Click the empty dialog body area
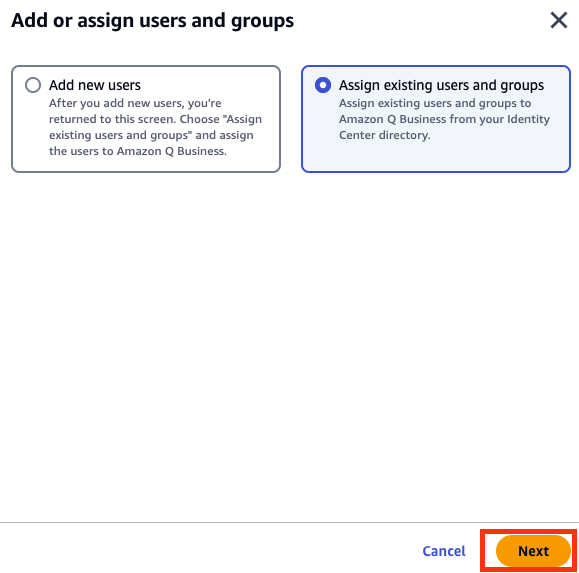The image size is (579, 573). [290, 347]
